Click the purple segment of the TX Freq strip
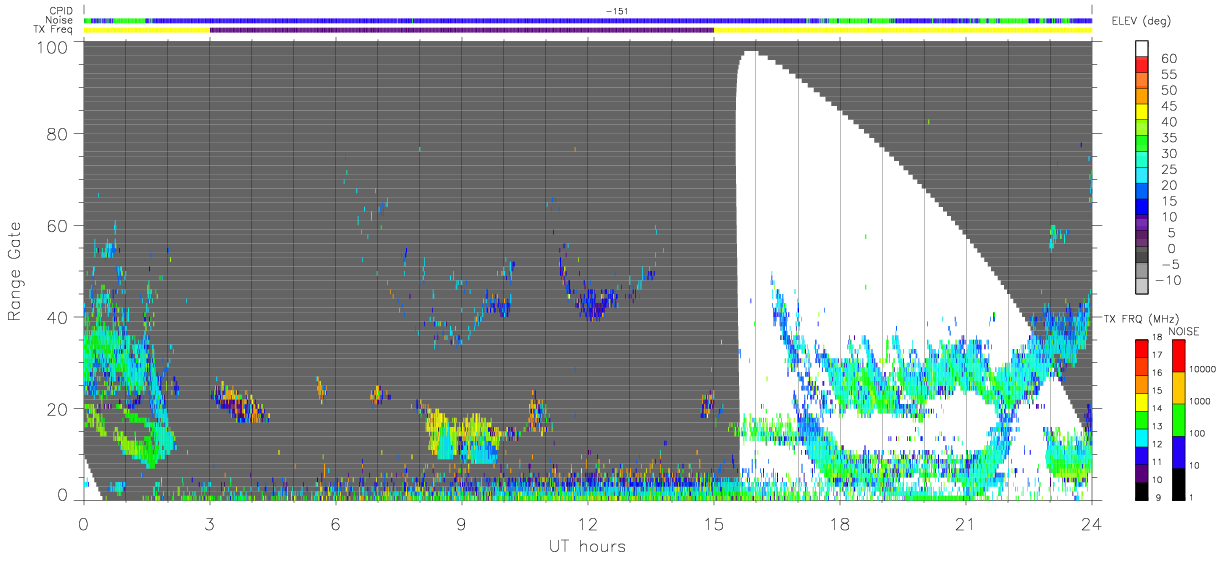Image resolution: width=1228 pixels, height=567 pixels. click(x=462, y=29)
